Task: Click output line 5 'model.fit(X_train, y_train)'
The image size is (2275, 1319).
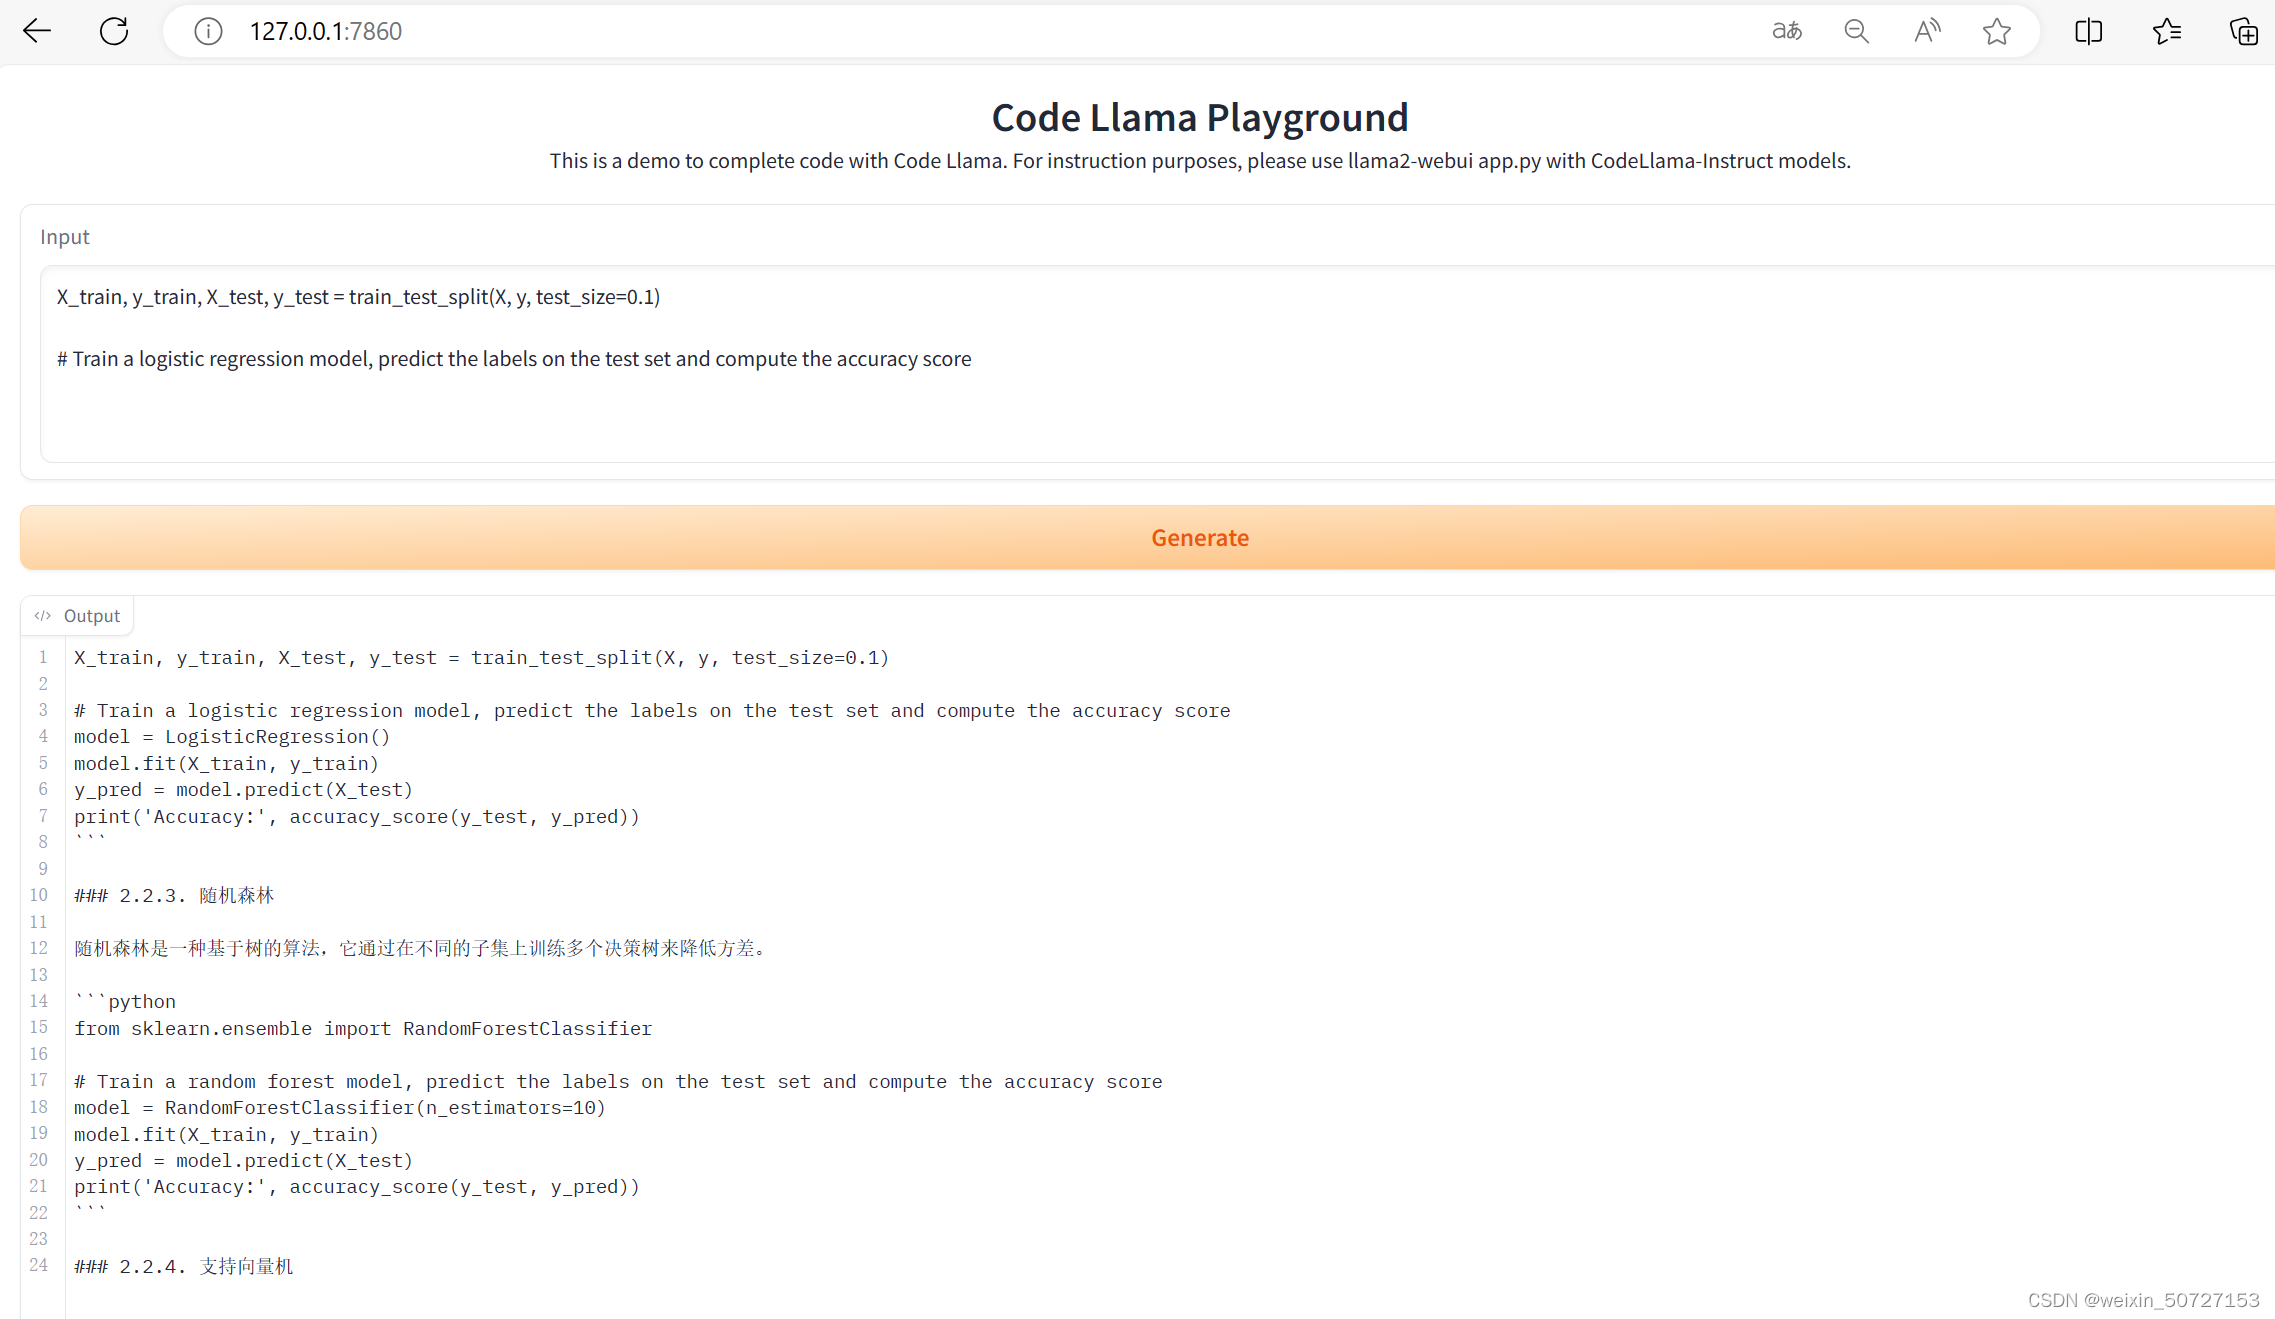Action: click(226, 764)
